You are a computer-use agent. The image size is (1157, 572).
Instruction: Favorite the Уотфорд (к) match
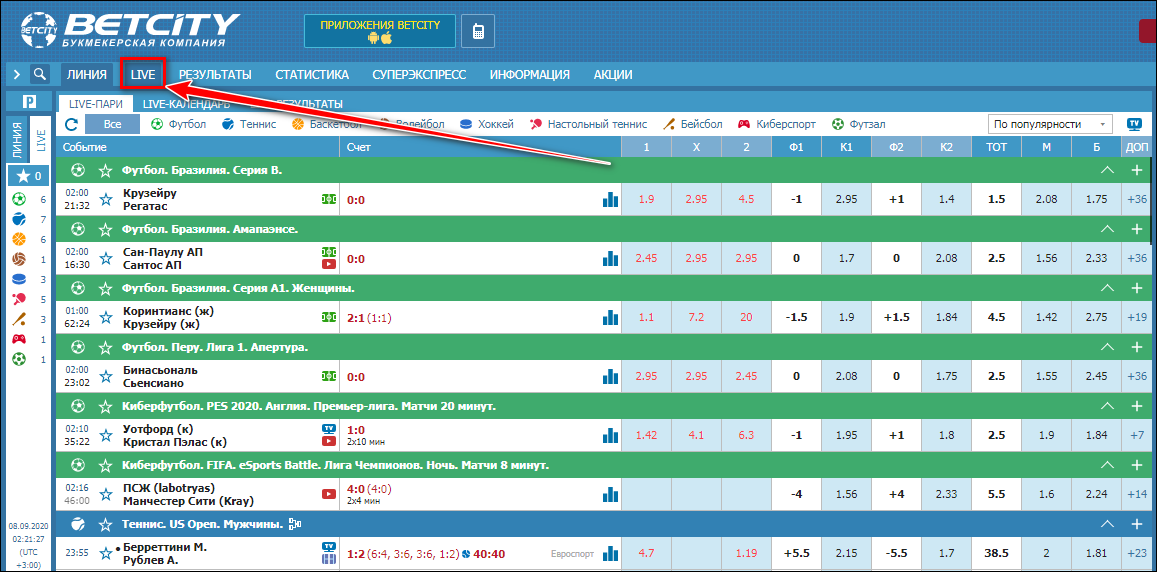coord(106,435)
